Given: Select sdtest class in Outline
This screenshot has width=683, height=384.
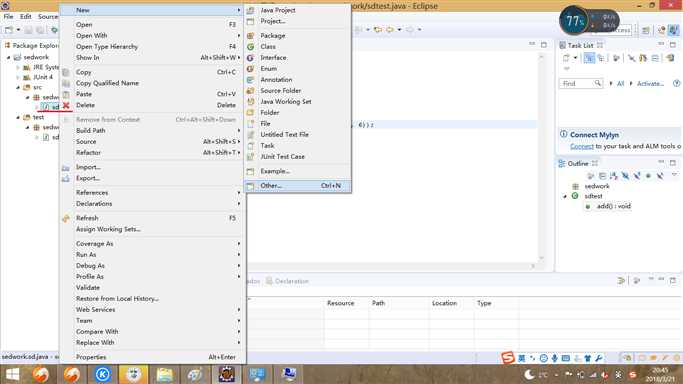Looking at the screenshot, I should click(593, 196).
